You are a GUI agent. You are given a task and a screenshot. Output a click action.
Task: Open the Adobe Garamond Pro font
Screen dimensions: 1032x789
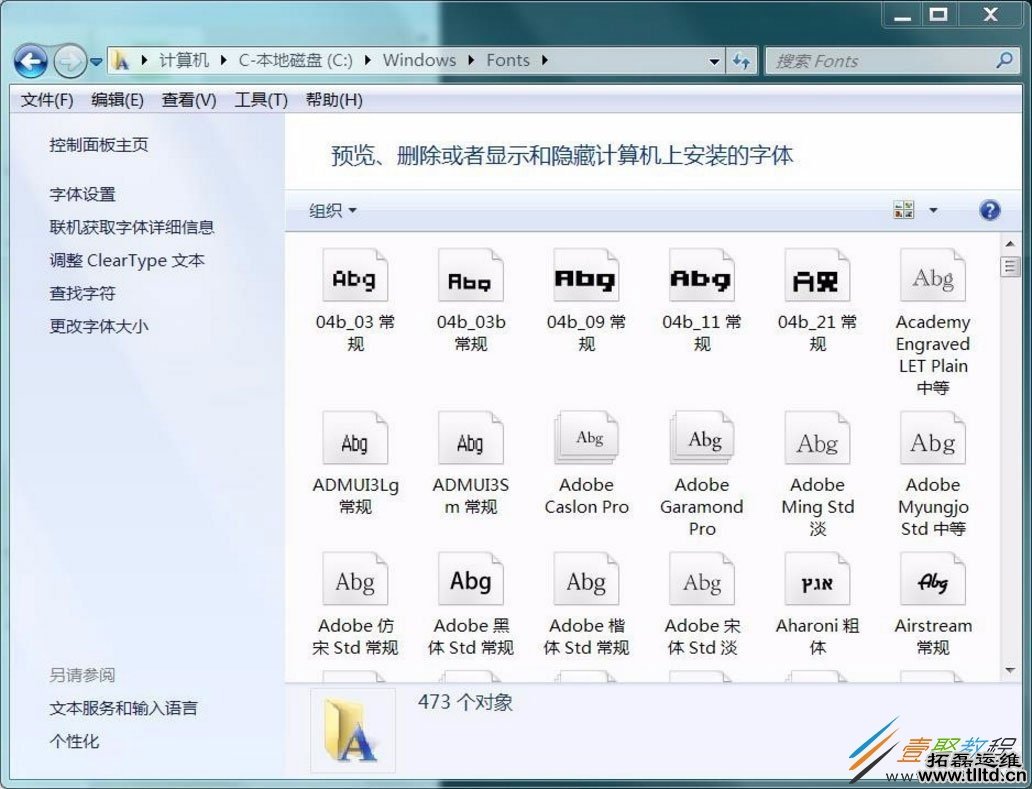701,436
